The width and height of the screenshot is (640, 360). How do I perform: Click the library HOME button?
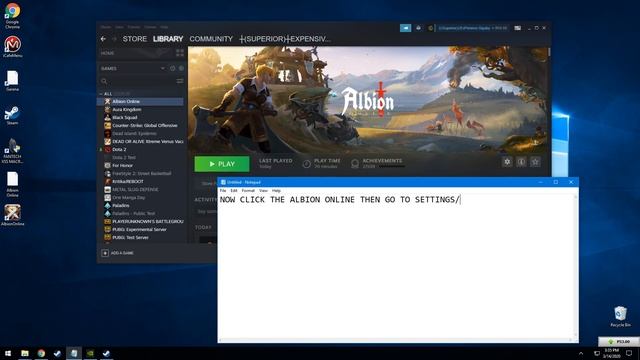point(108,53)
